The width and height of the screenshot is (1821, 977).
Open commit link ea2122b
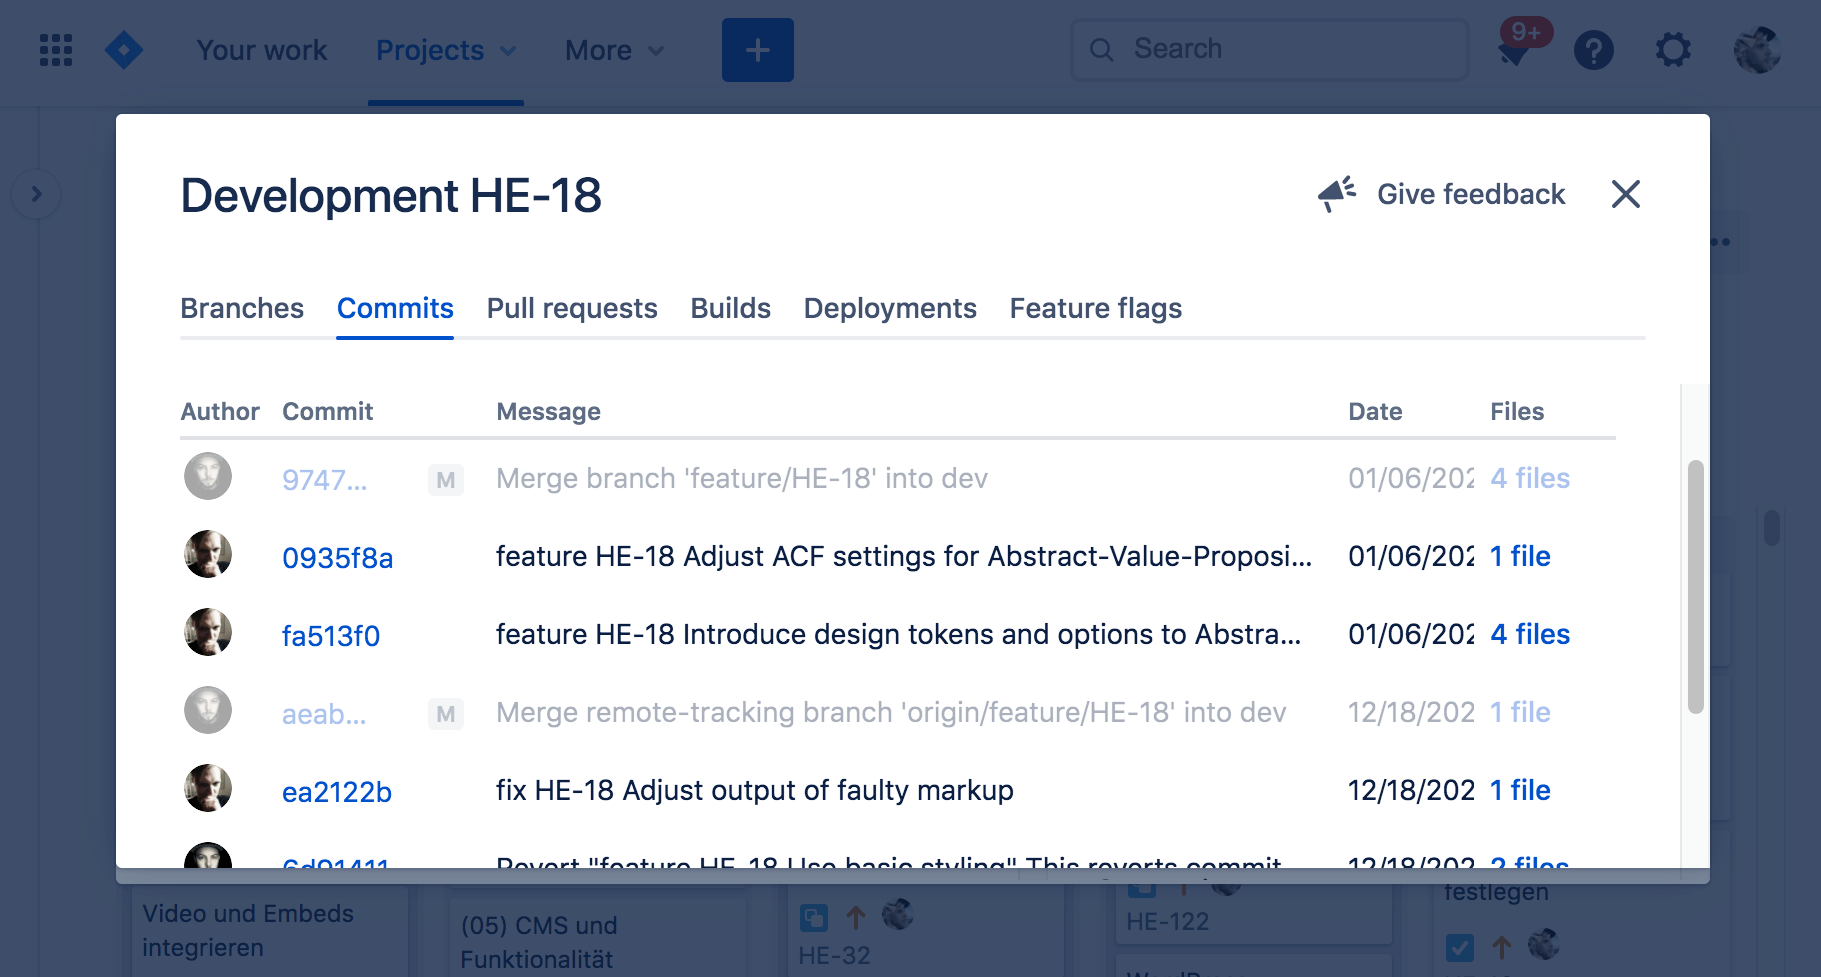(x=337, y=792)
